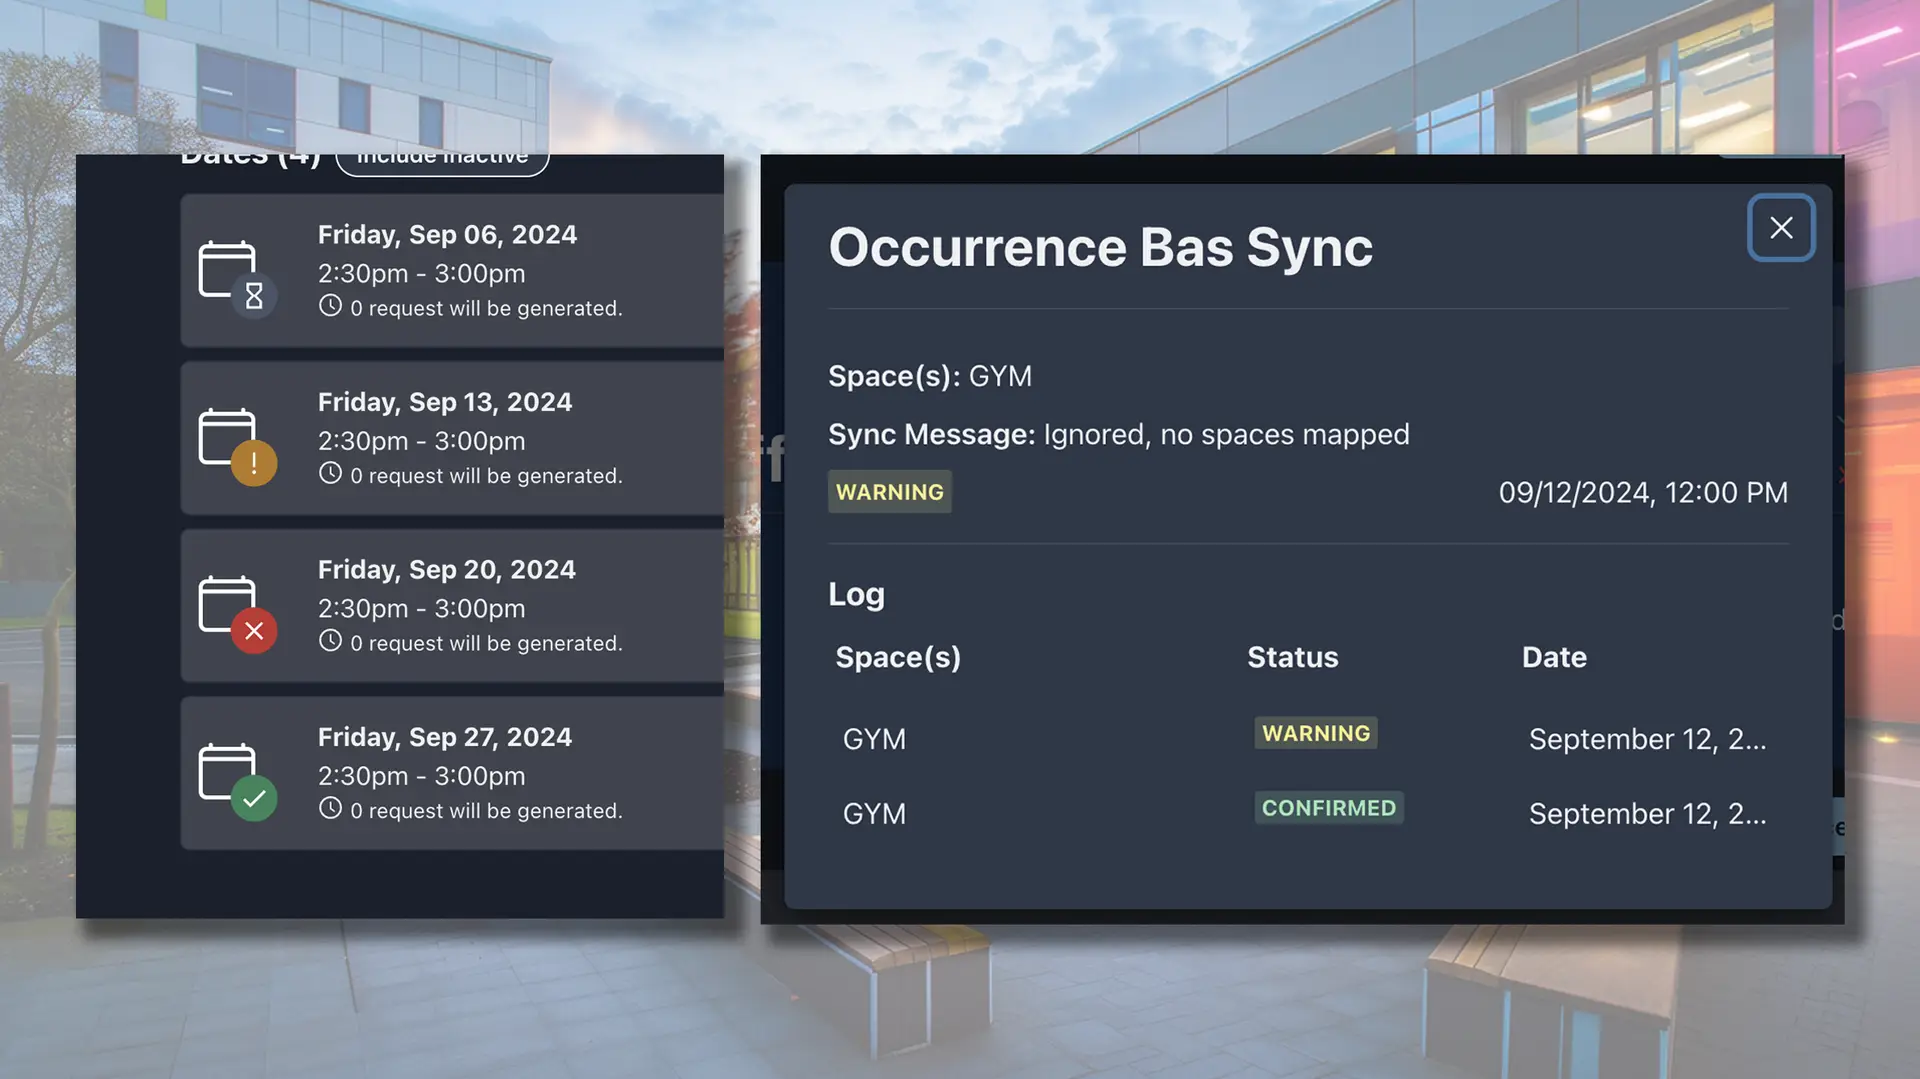The width and height of the screenshot is (1920, 1079).
Task: Click the clock icon on the Sep 20 card
Action: [x=330, y=642]
